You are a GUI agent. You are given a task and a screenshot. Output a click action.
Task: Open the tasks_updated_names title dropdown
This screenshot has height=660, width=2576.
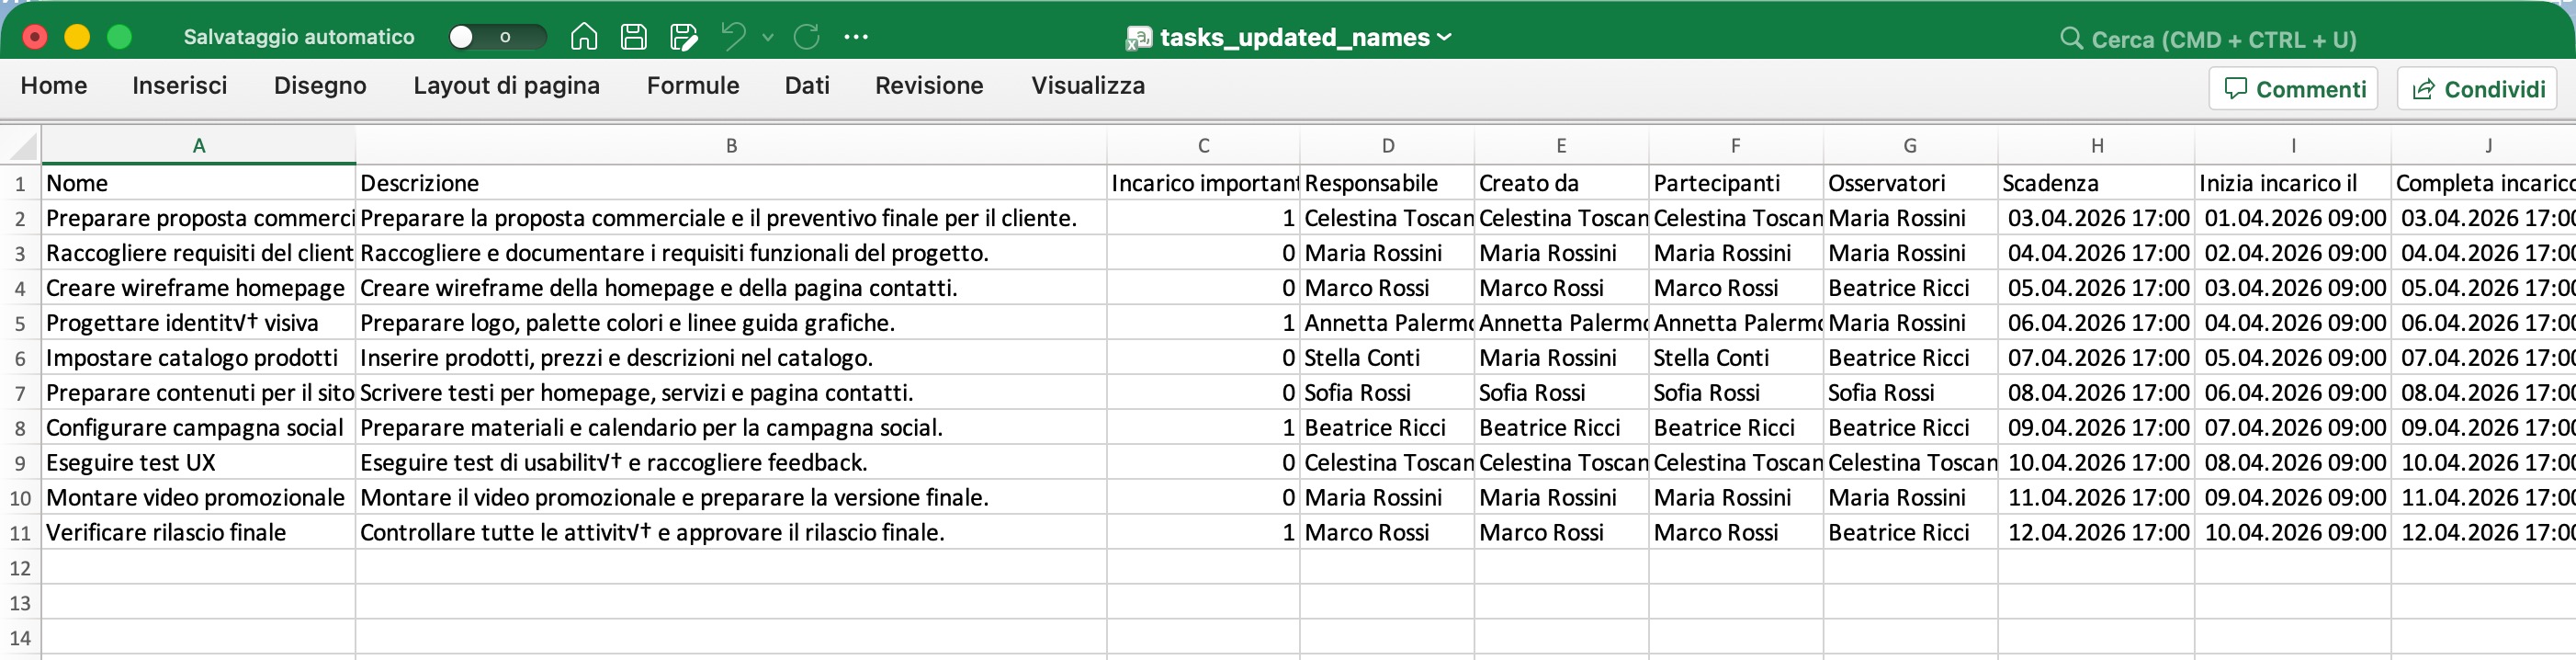coord(1444,37)
